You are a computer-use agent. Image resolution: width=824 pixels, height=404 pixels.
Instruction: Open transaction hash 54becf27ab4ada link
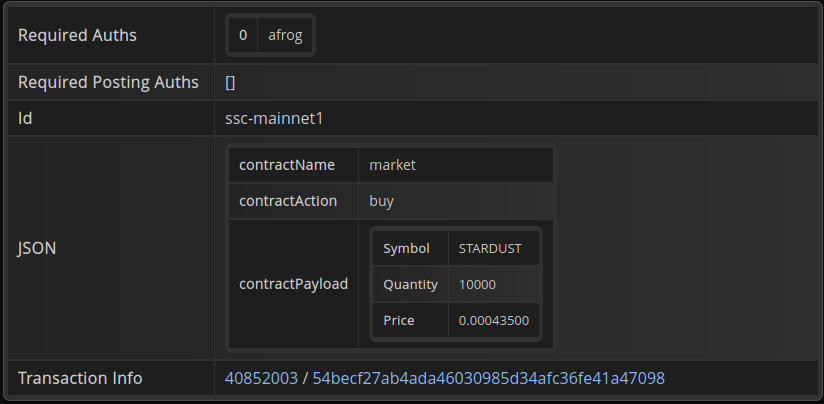(x=488, y=378)
